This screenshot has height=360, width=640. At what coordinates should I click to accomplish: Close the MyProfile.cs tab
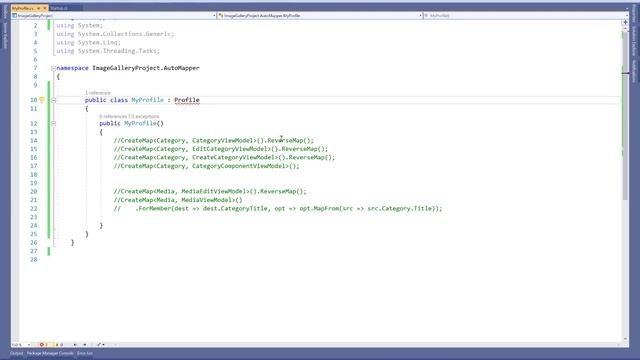tap(45, 8)
